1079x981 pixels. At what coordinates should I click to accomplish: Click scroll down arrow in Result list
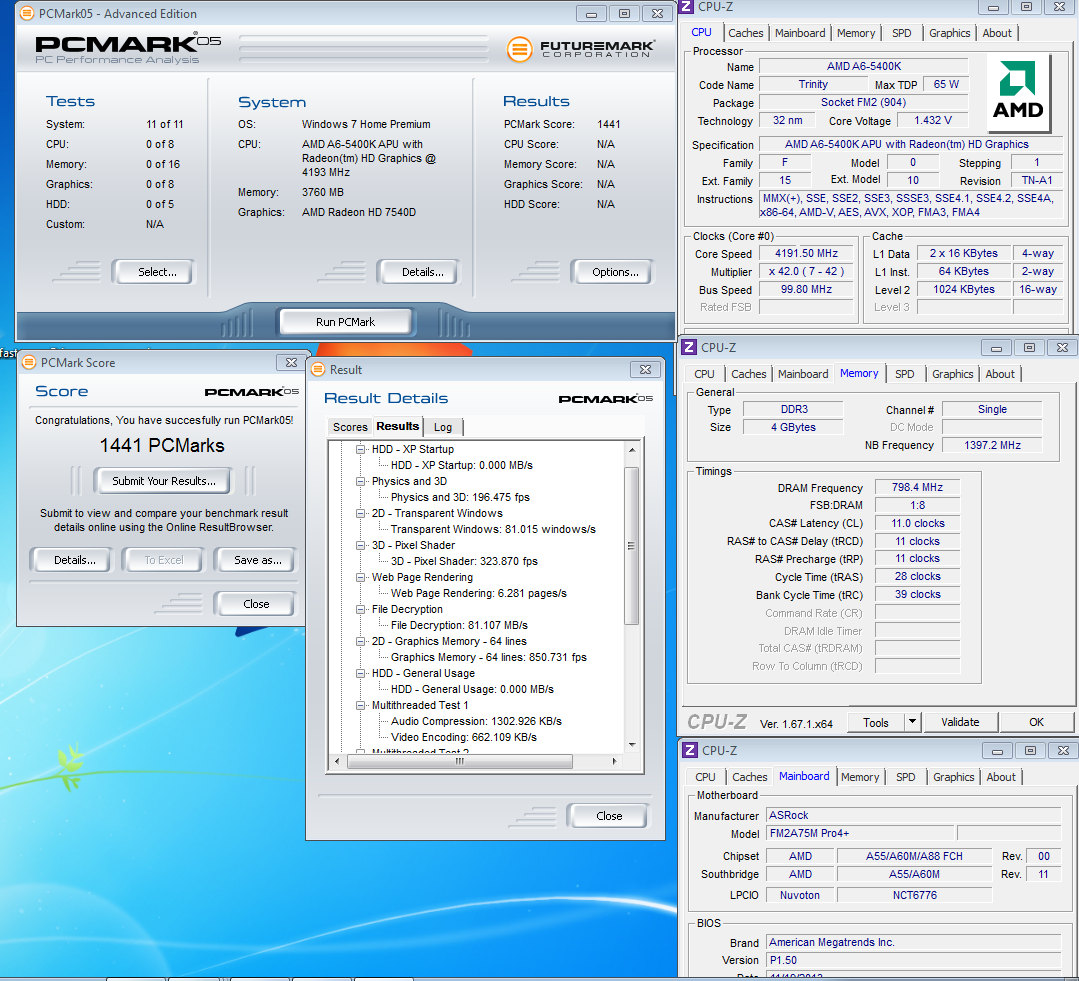point(631,745)
